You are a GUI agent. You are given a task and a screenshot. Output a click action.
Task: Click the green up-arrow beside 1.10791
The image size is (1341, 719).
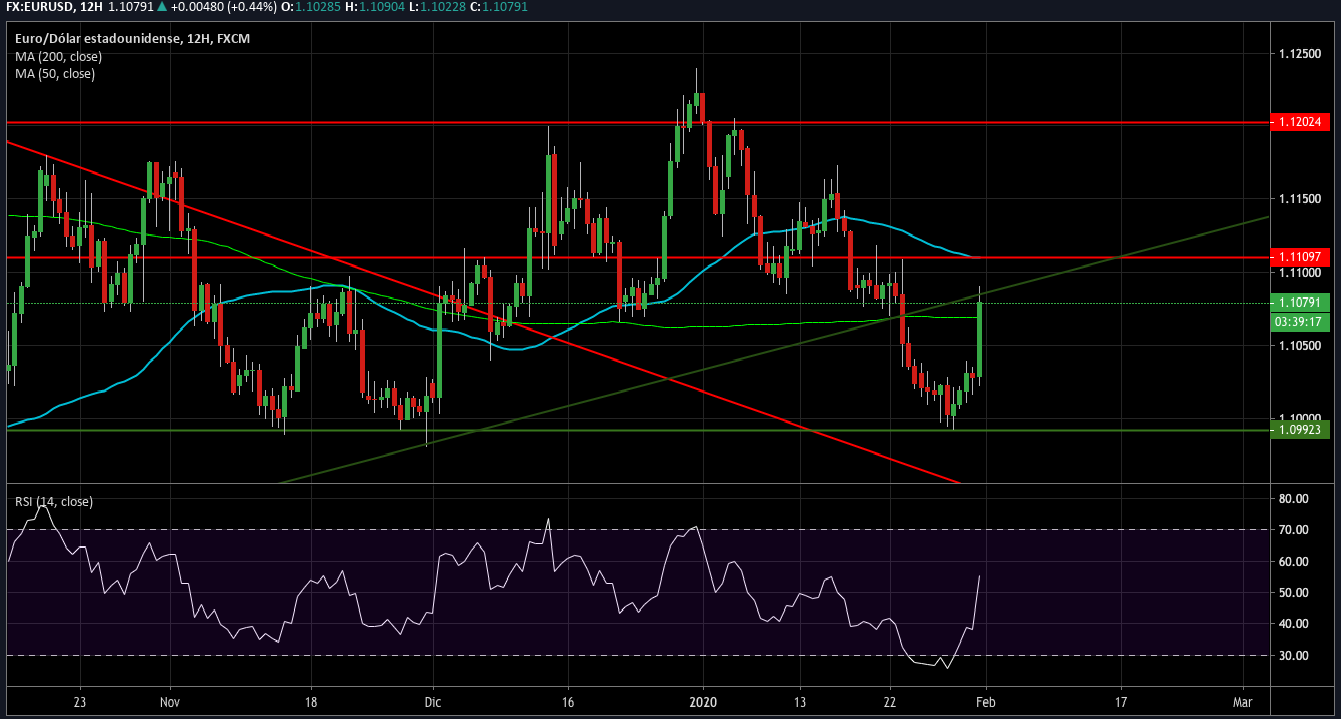[162, 7]
